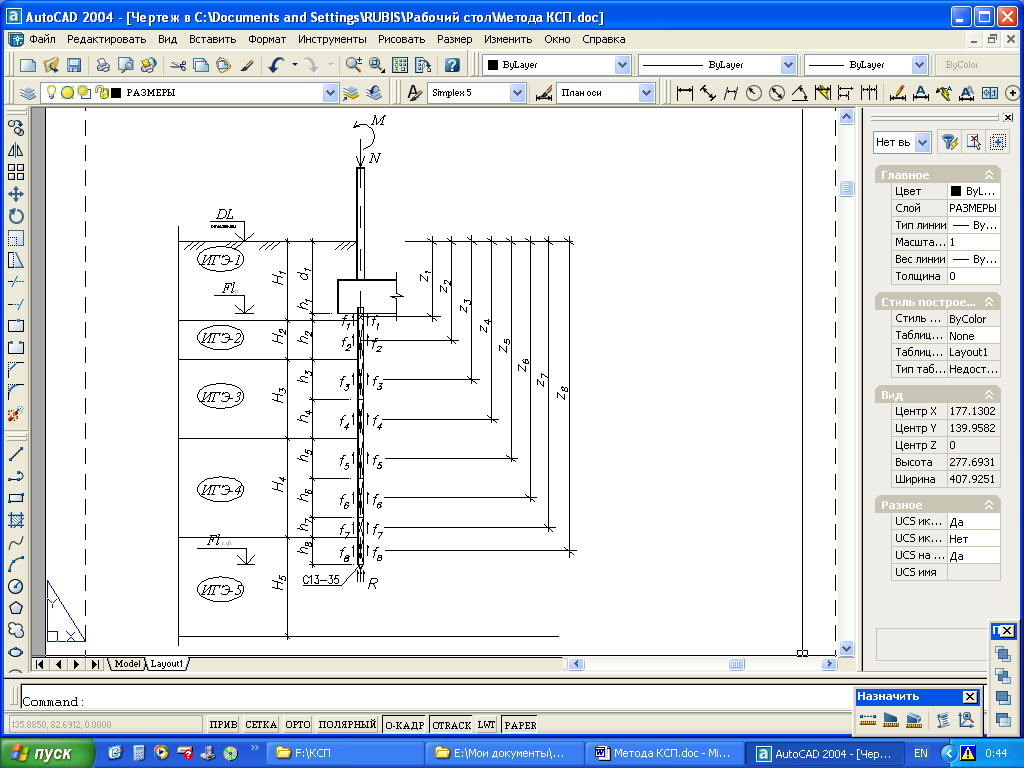Click the Цвет ByLayer color swatch
This screenshot has width=1024, height=768.
(955, 191)
